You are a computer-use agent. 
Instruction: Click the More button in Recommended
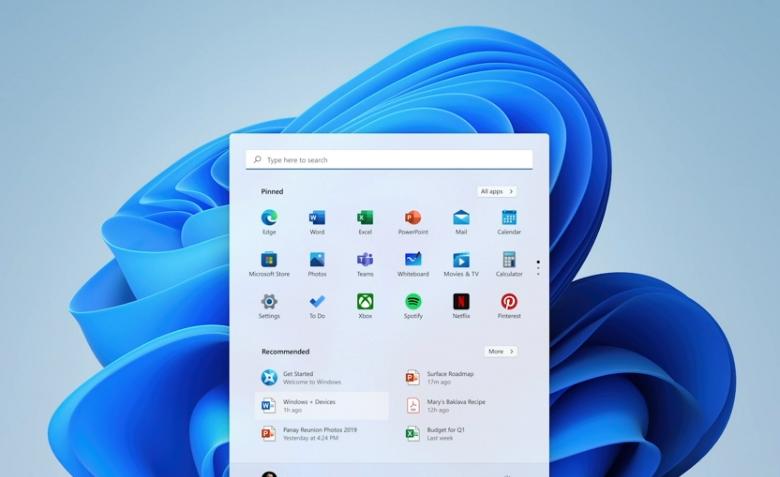point(501,351)
